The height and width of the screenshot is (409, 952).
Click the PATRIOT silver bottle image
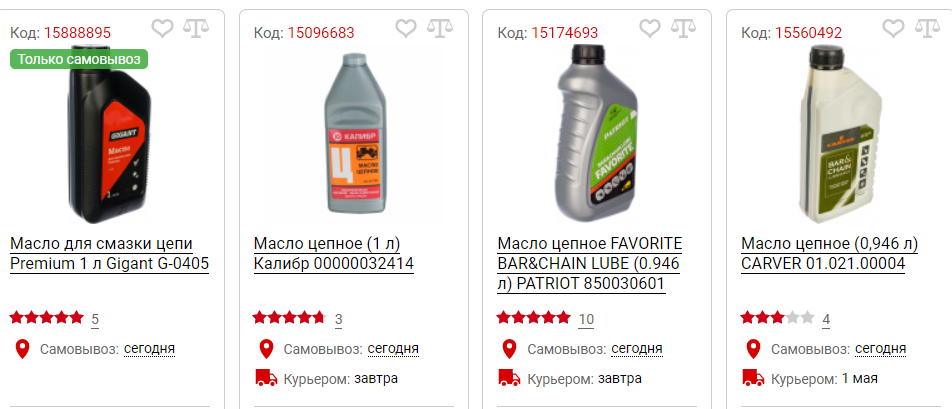597,134
